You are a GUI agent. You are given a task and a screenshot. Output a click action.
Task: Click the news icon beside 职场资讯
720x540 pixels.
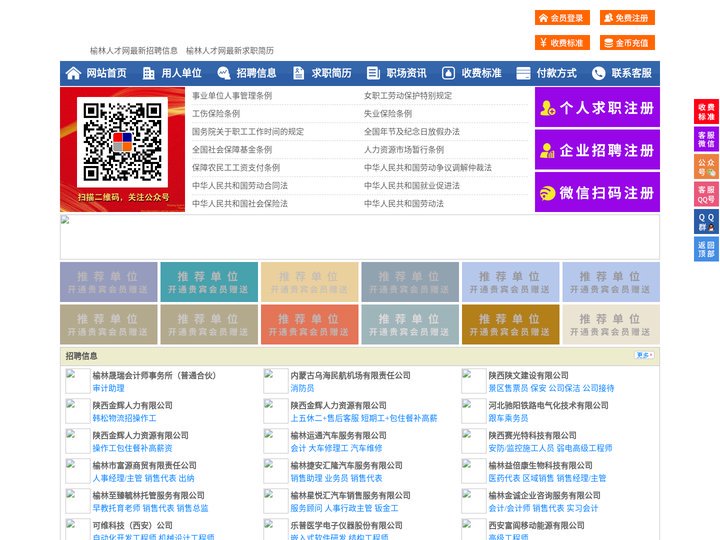373,73
